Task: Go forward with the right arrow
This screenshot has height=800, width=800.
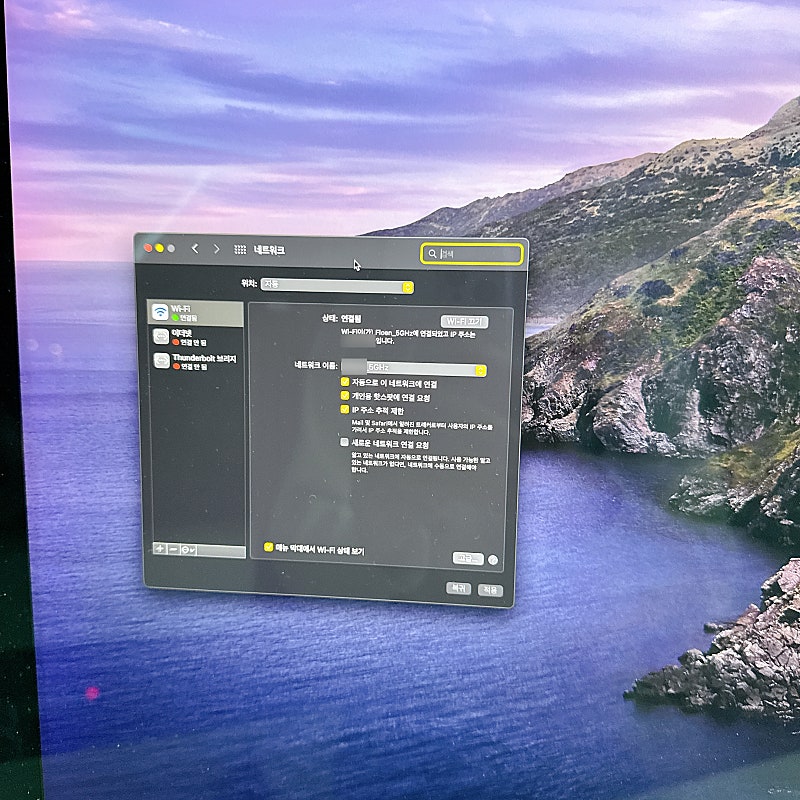Action: tap(216, 248)
